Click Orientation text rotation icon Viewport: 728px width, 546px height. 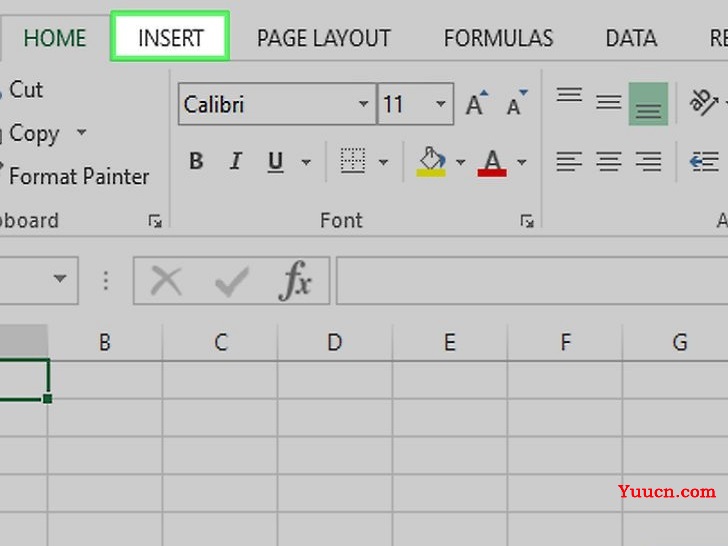pos(704,102)
